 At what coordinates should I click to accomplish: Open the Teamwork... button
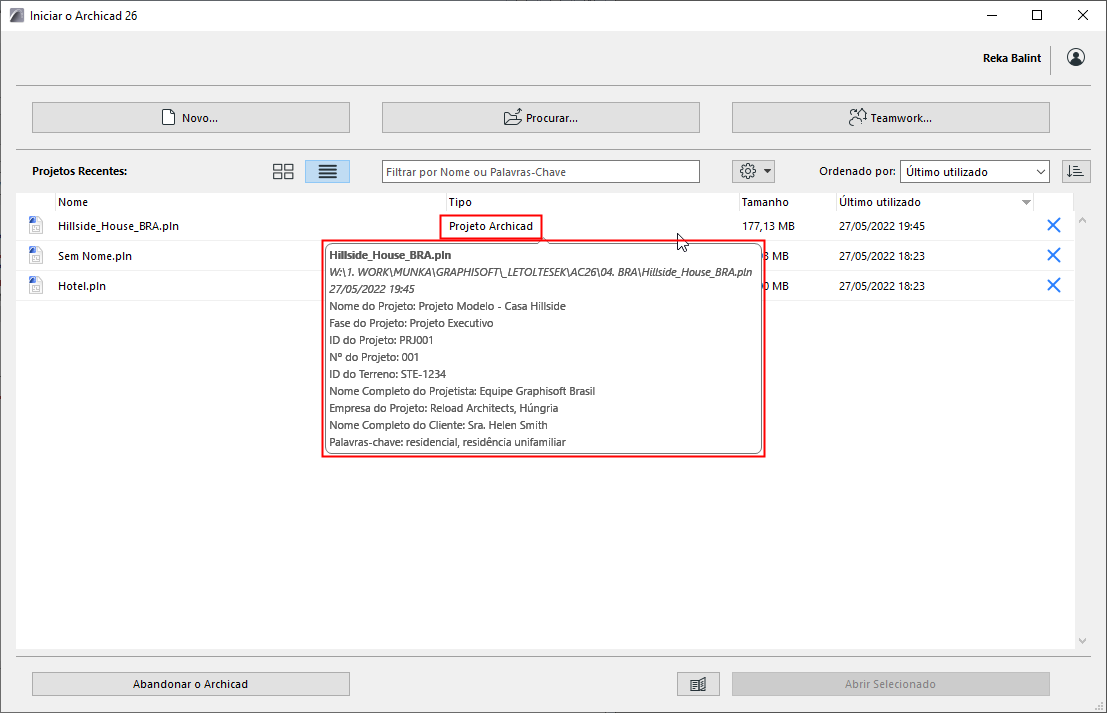click(x=891, y=118)
